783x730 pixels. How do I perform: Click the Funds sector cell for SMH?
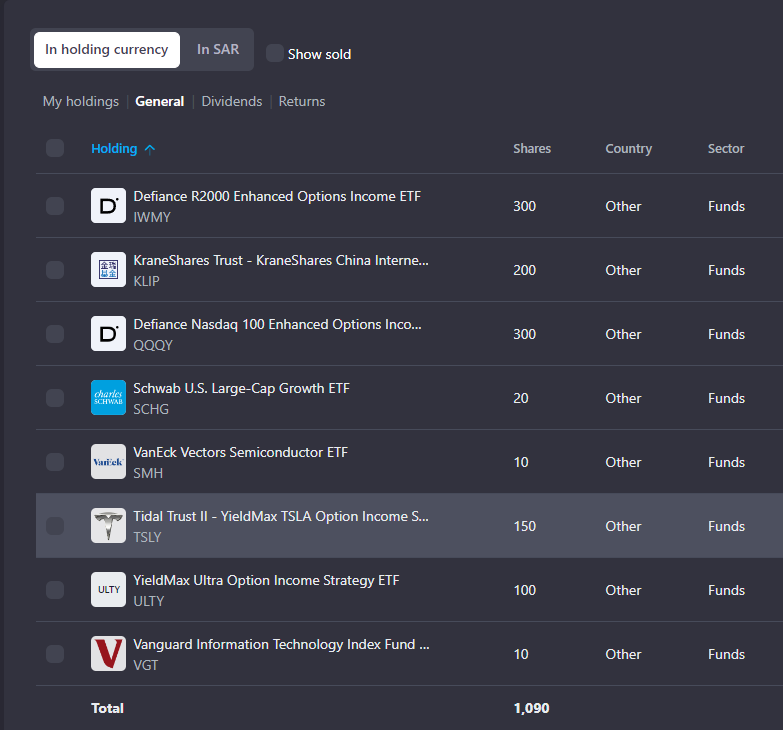[x=726, y=462]
